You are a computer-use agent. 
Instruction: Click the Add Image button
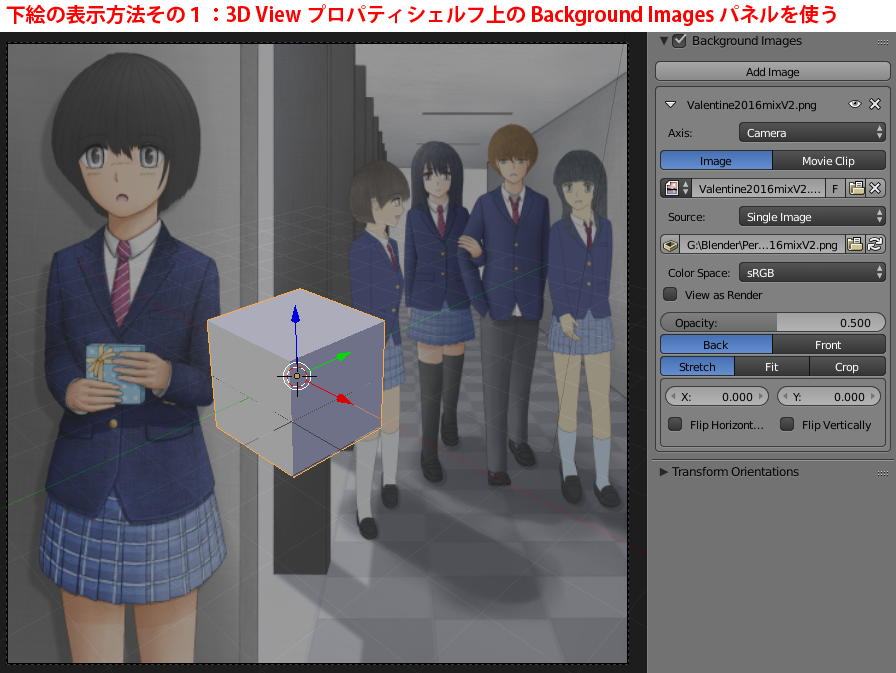[773, 72]
